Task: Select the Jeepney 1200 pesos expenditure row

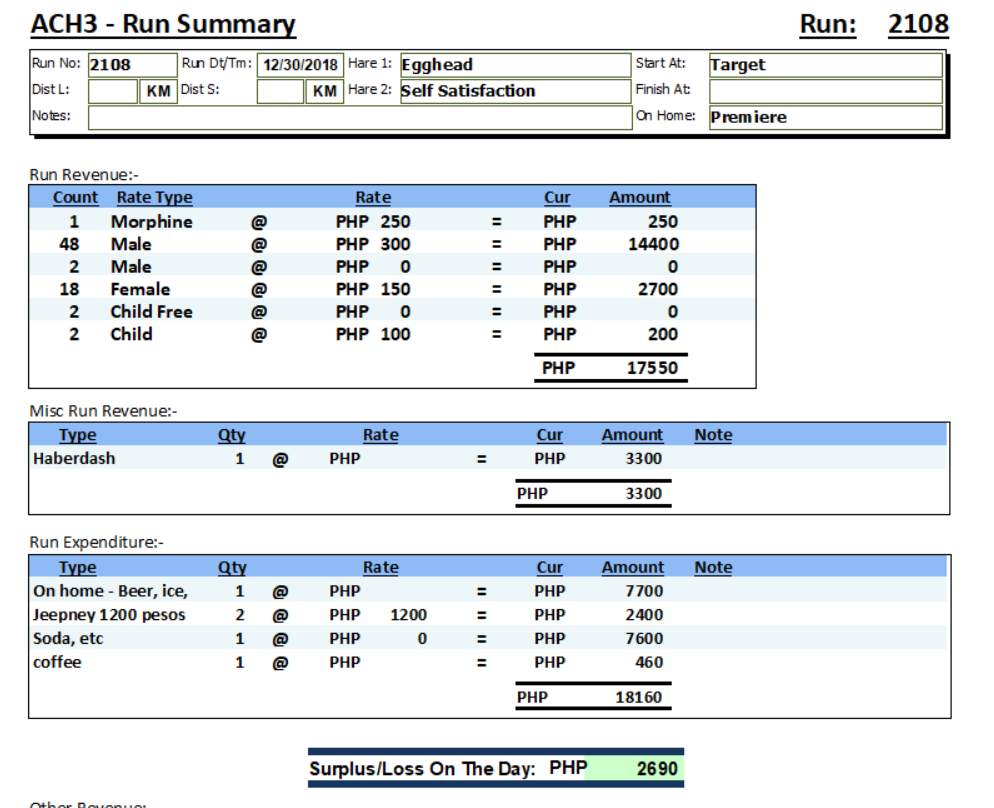Action: (109, 615)
